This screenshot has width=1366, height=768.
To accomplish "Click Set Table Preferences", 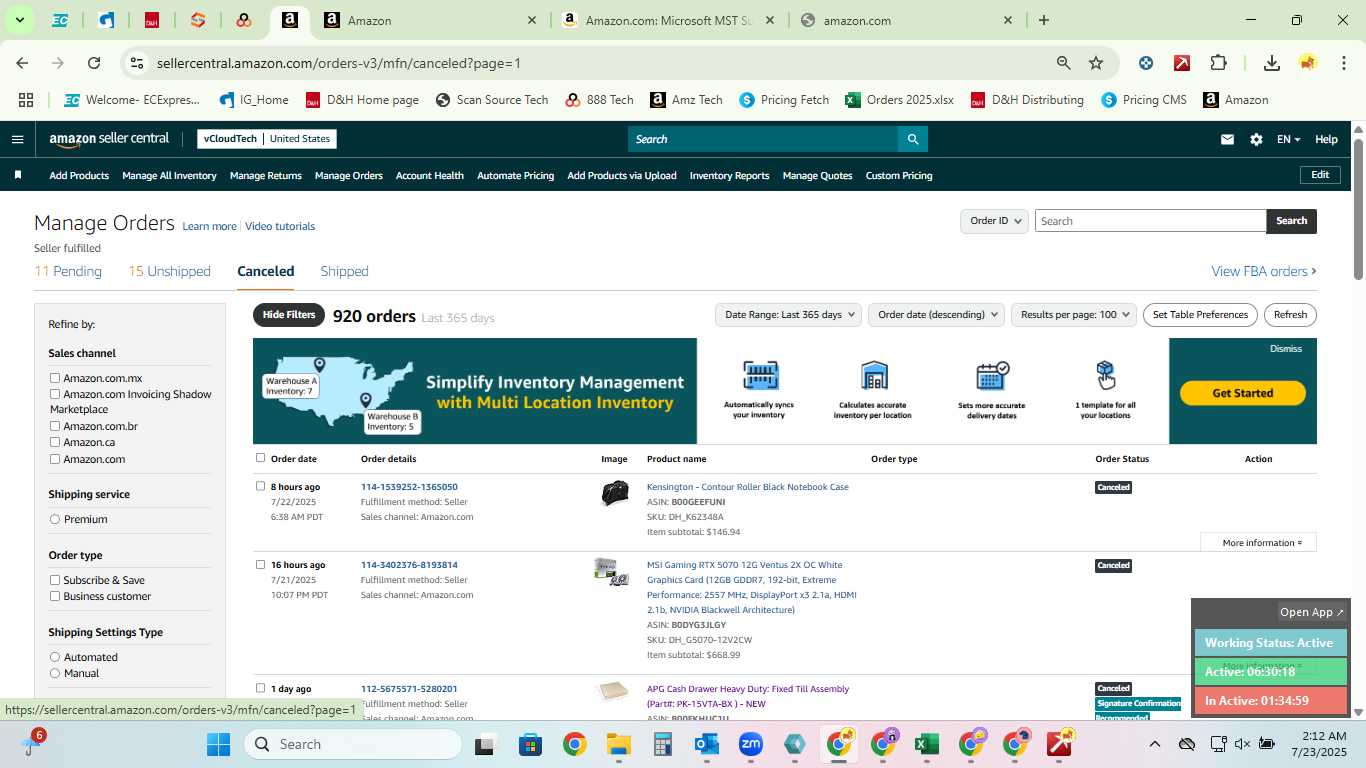I will click(1200, 315).
